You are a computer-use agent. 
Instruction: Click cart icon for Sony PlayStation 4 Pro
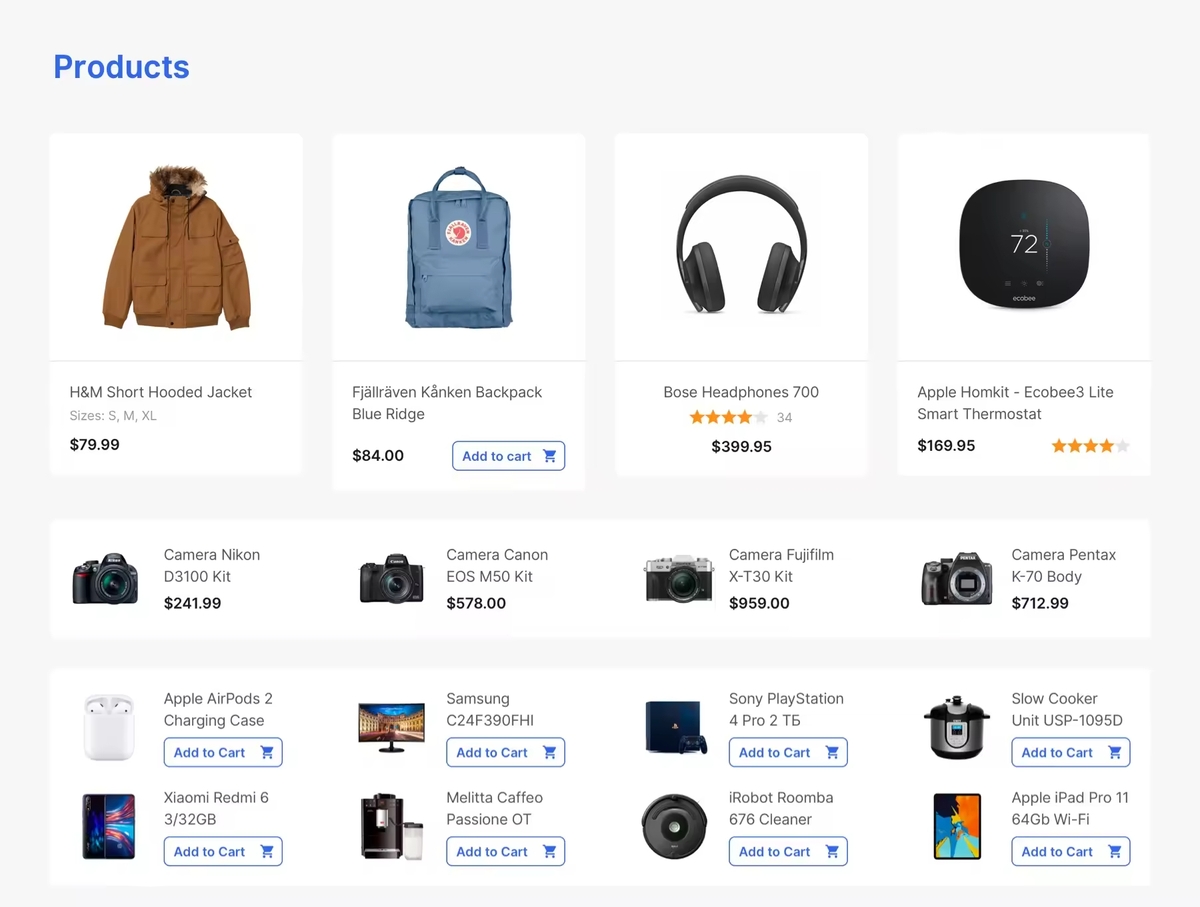(x=832, y=752)
